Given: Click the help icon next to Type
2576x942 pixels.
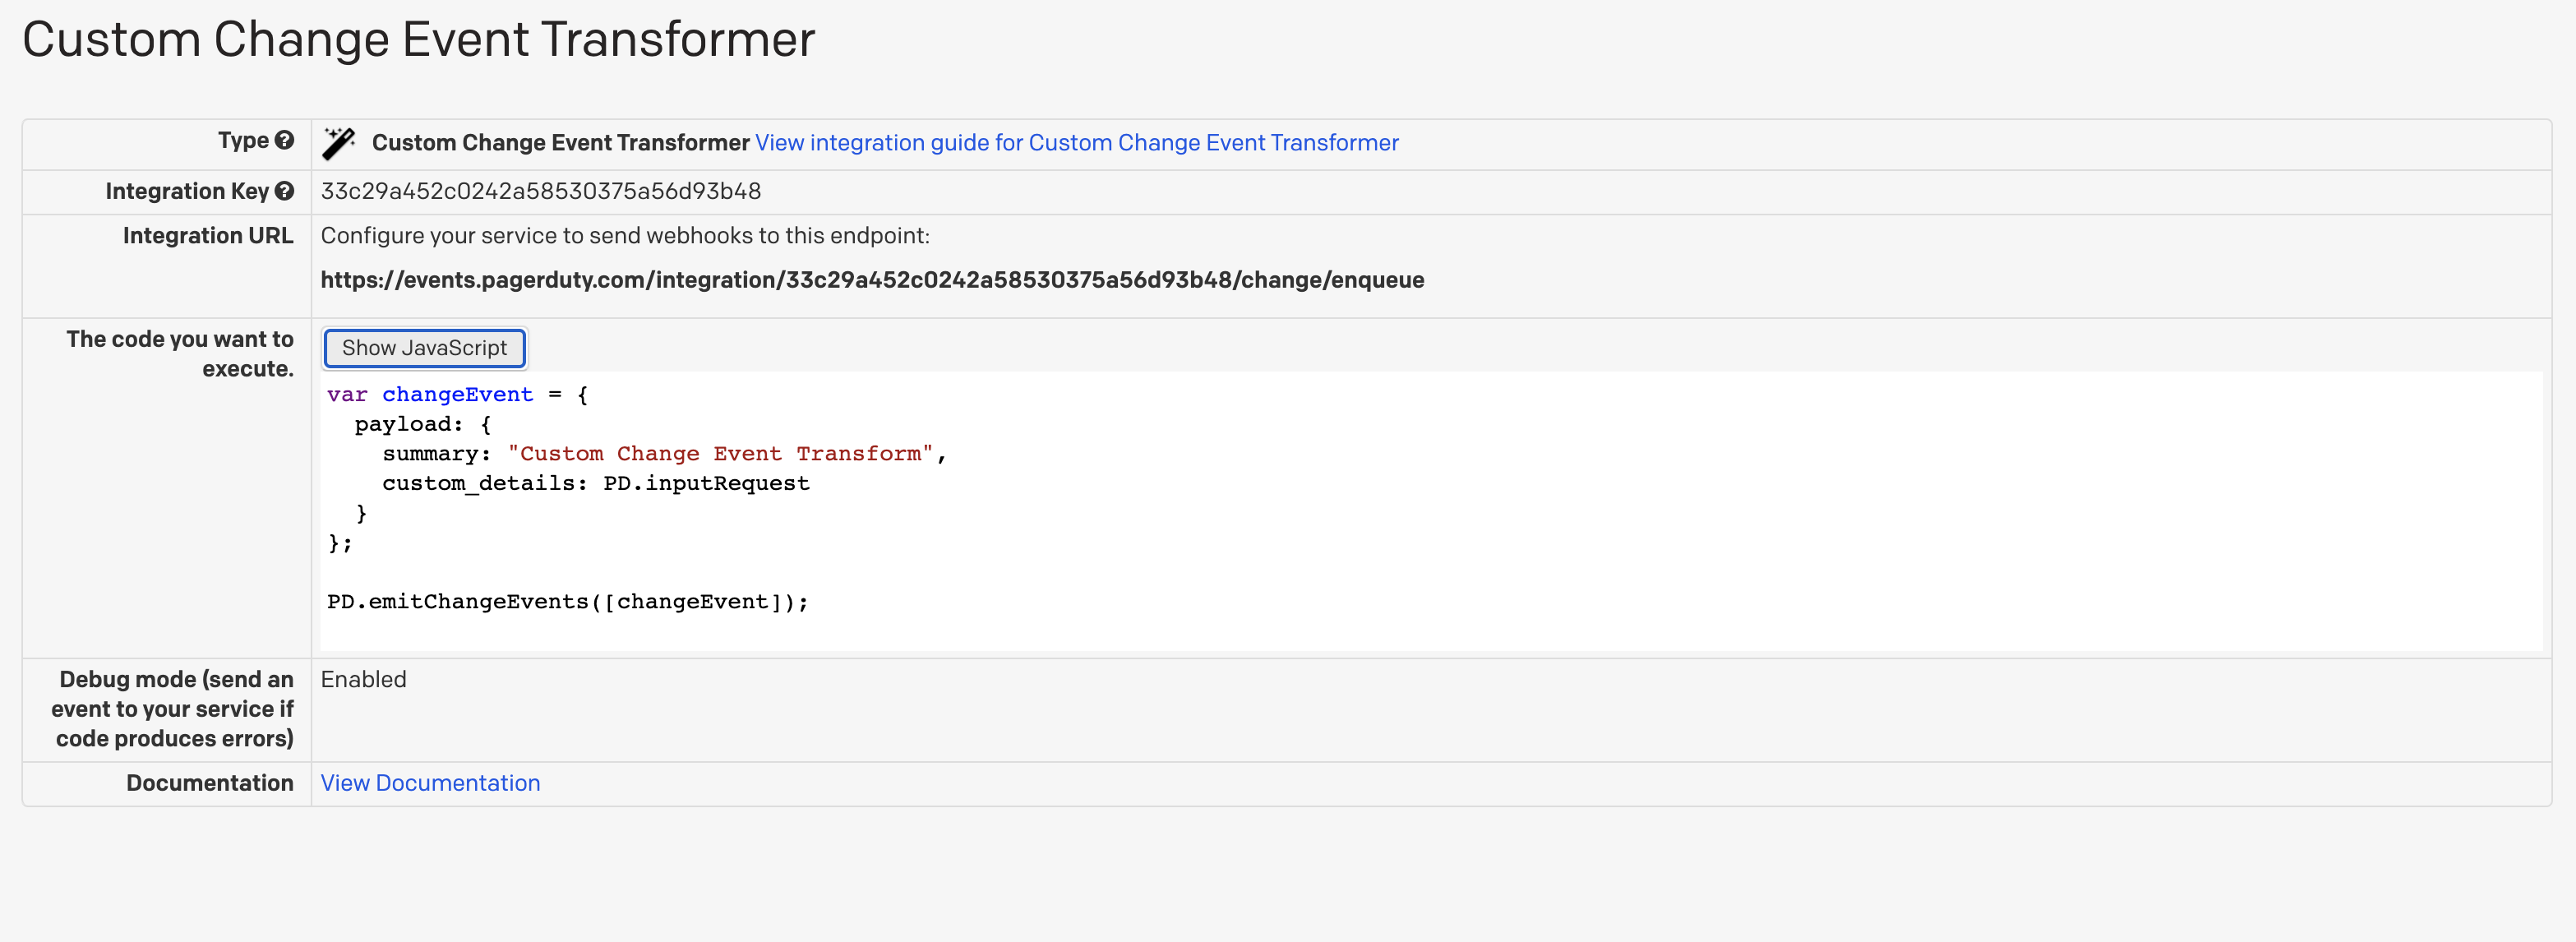Looking at the screenshot, I should point(285,140).
